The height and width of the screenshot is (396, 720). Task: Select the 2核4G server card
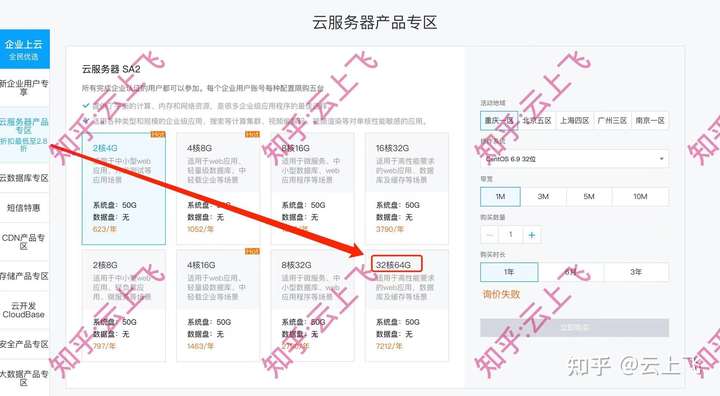pos(124,188)
